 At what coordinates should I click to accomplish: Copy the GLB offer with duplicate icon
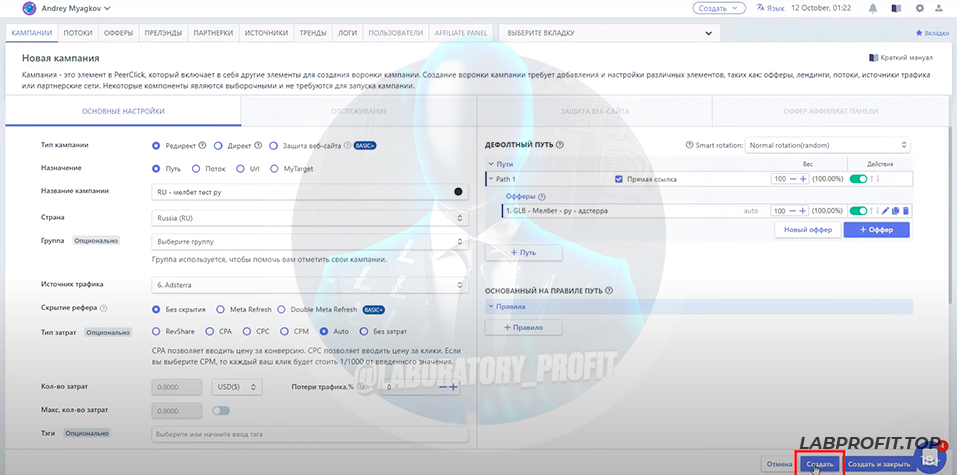tap(895, 211)
